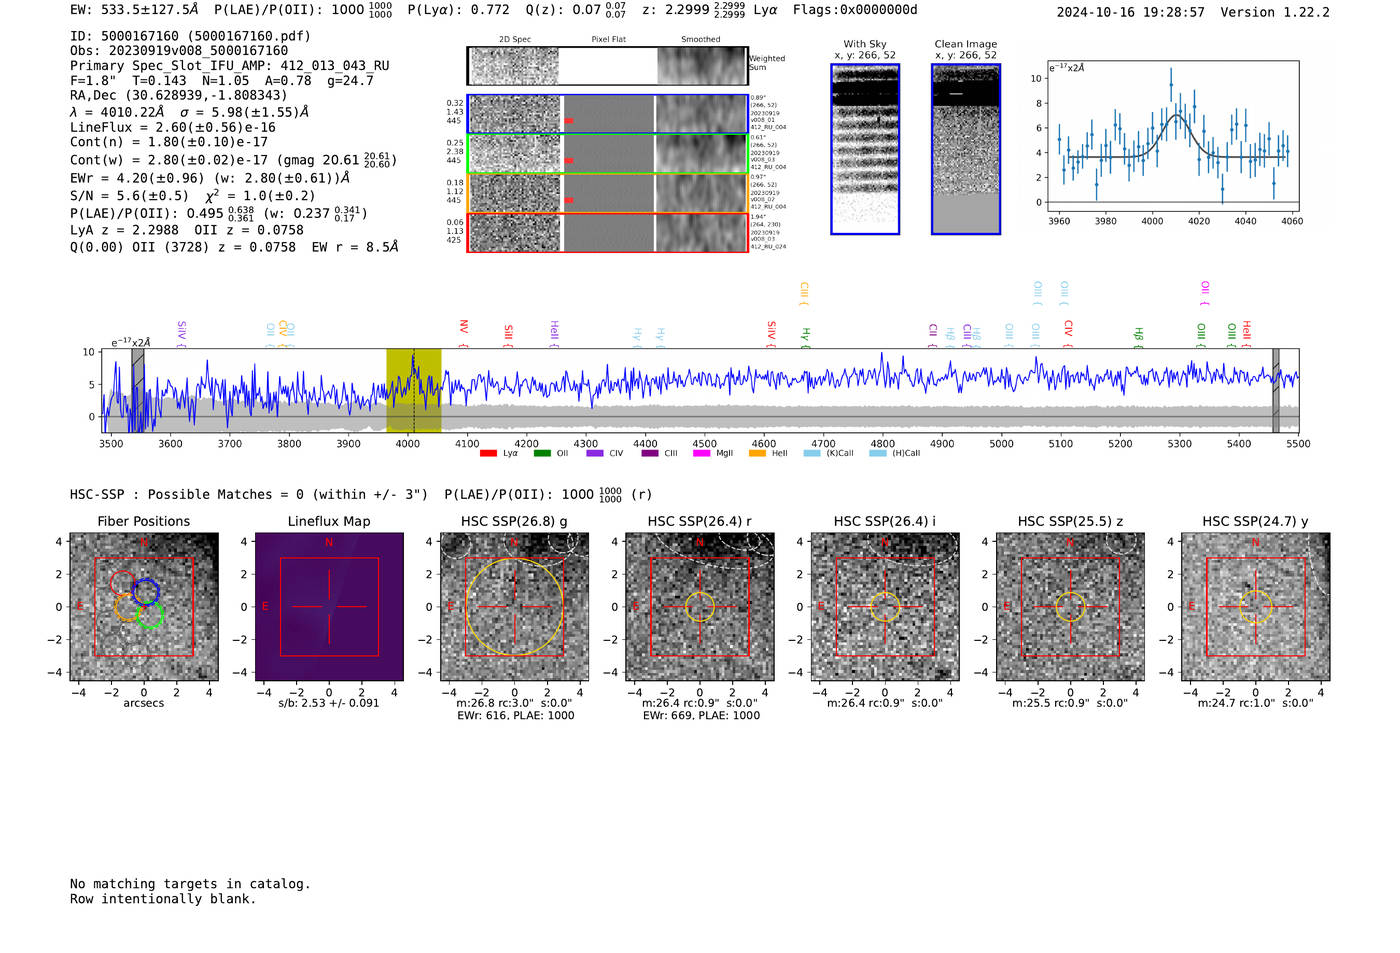
Task: Open the HSC SSP(24.7) y image
Action: [1256, 607]
